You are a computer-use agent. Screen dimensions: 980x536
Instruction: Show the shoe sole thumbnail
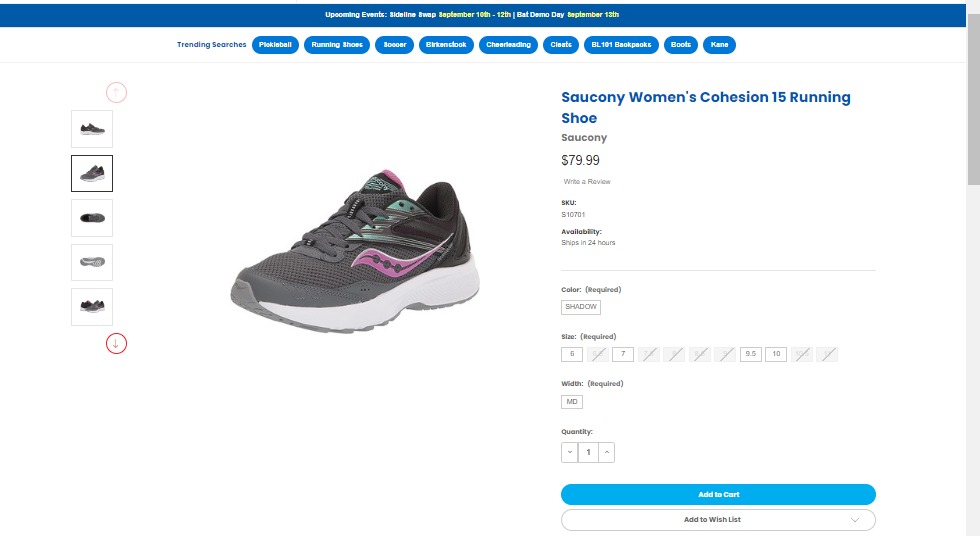point(92,262)
